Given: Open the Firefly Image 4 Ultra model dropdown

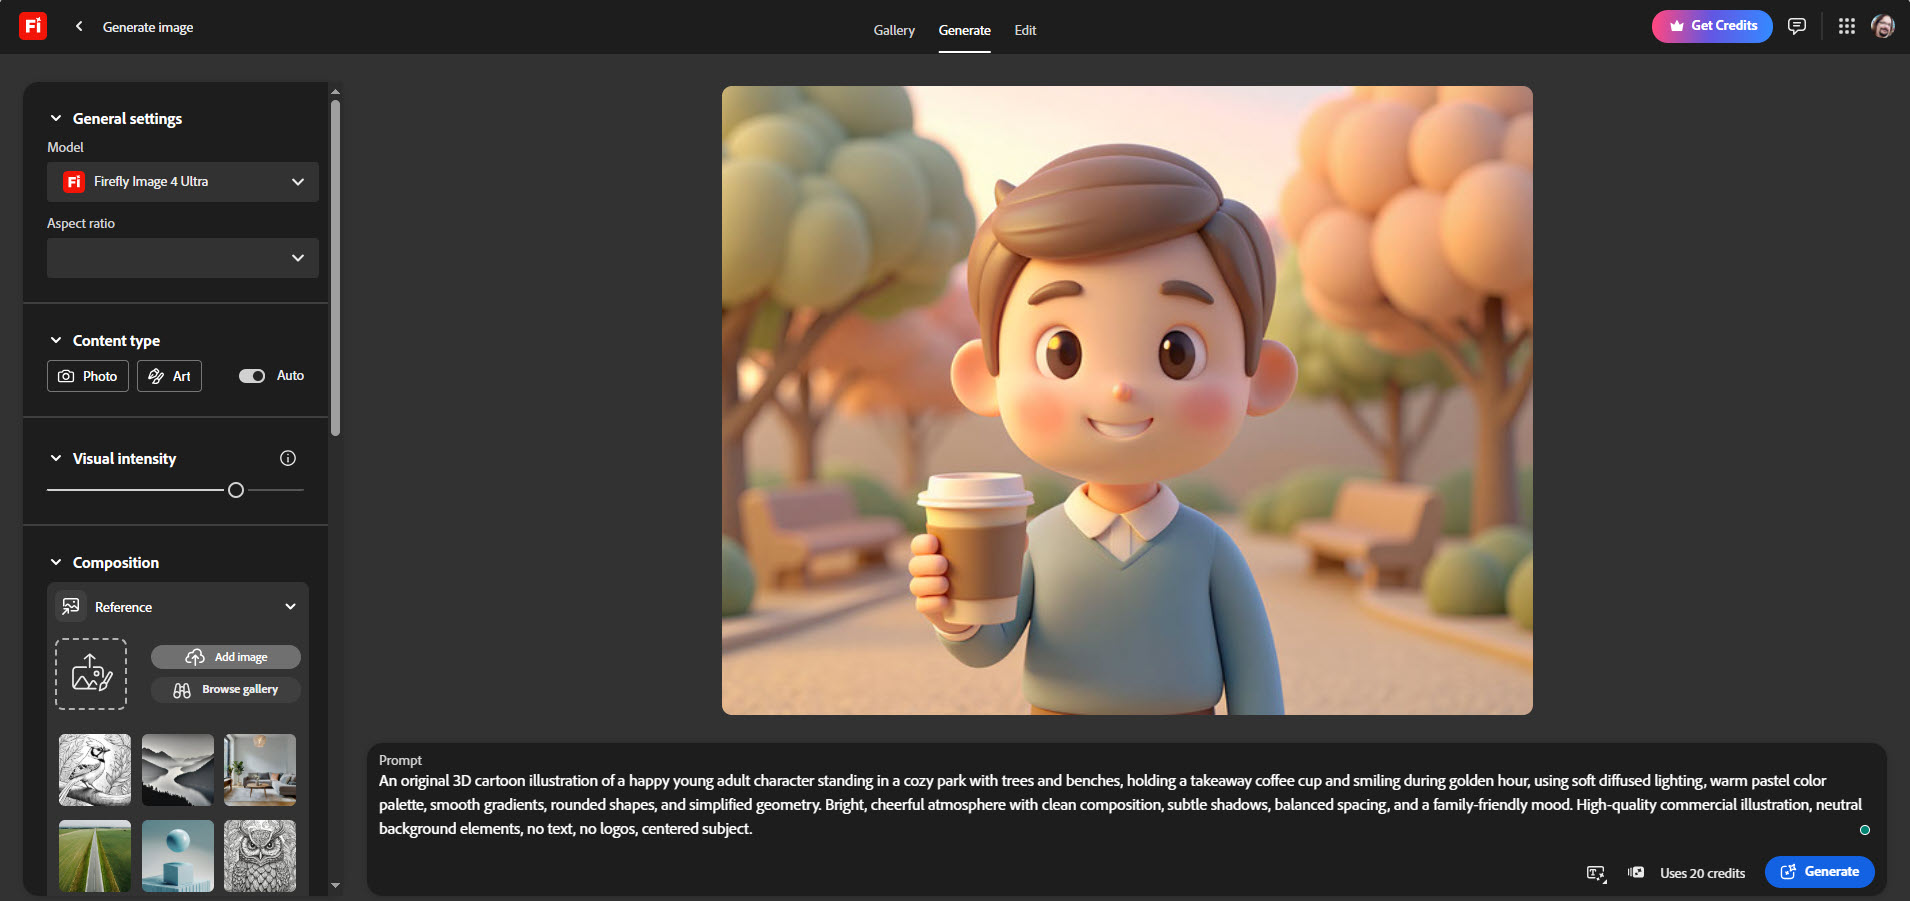Looking at the screenshot, I should pyautogui.click(x=183, y=182).
